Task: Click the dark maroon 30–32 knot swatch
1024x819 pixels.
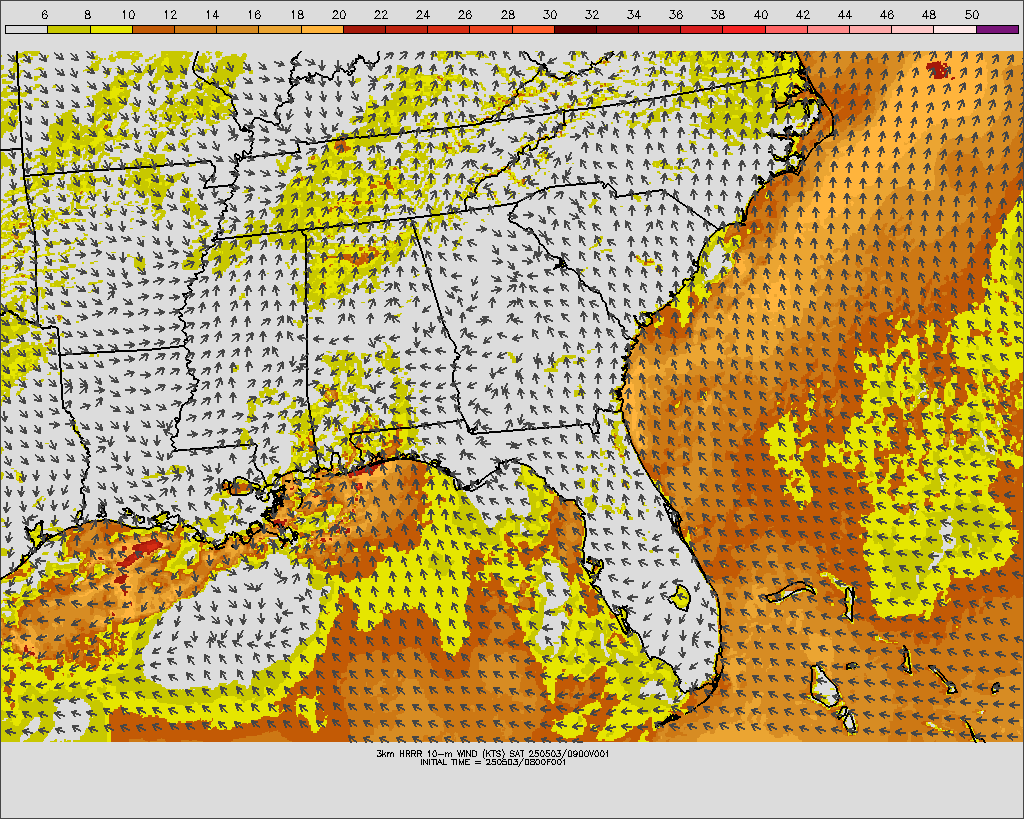Action: [575, 29]
